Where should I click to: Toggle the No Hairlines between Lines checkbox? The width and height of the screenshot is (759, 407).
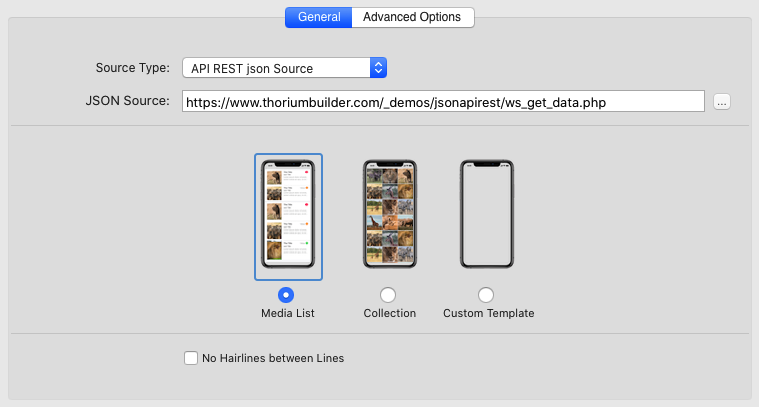click(191, 358)
